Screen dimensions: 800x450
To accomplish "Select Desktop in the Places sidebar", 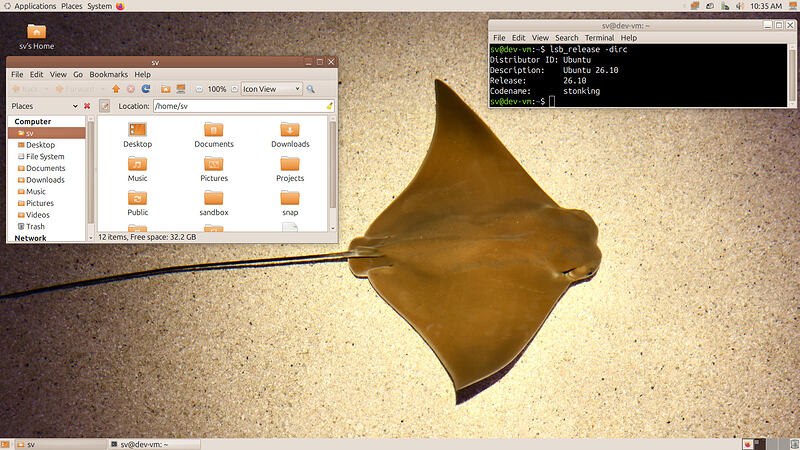I will (x=46, y=145).
